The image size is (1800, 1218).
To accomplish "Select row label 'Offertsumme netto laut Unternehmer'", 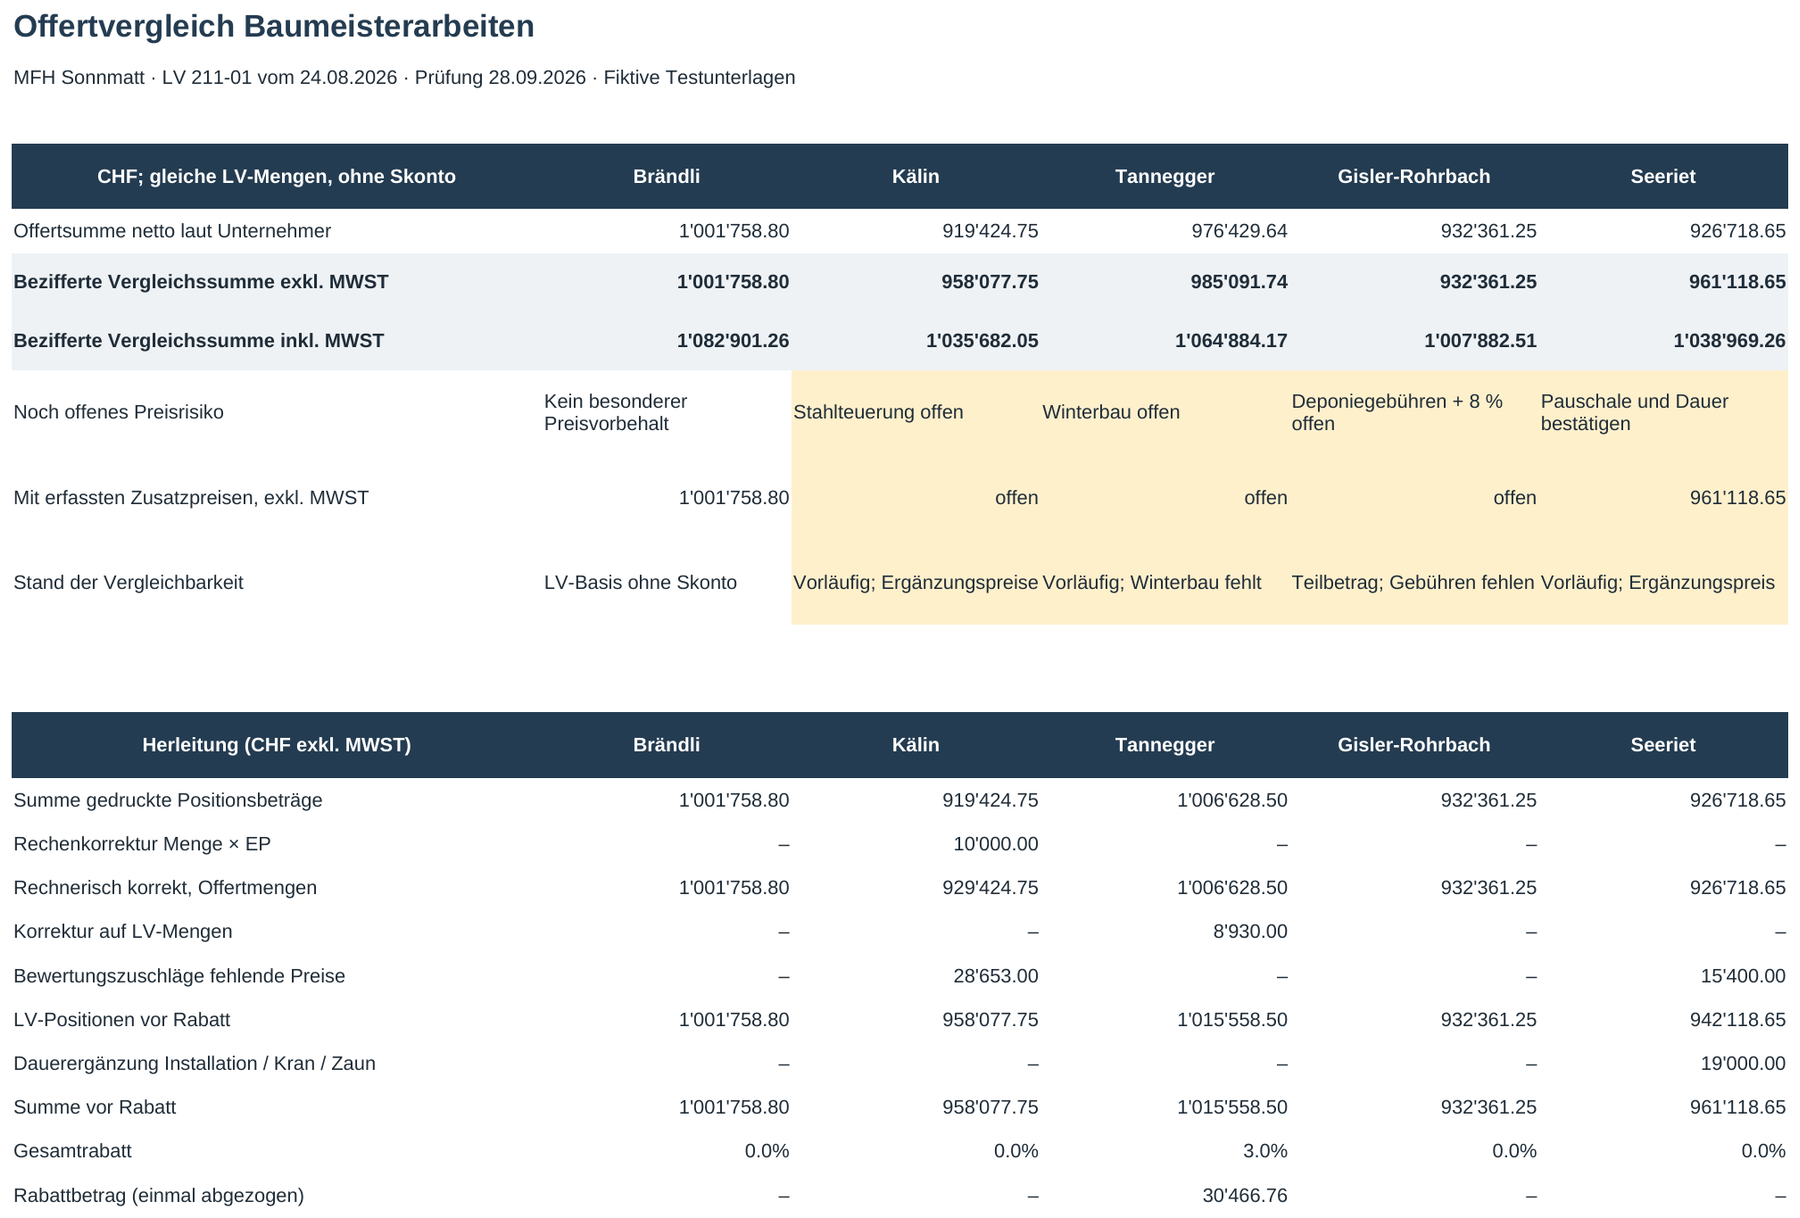I will (x=172, y=231).
